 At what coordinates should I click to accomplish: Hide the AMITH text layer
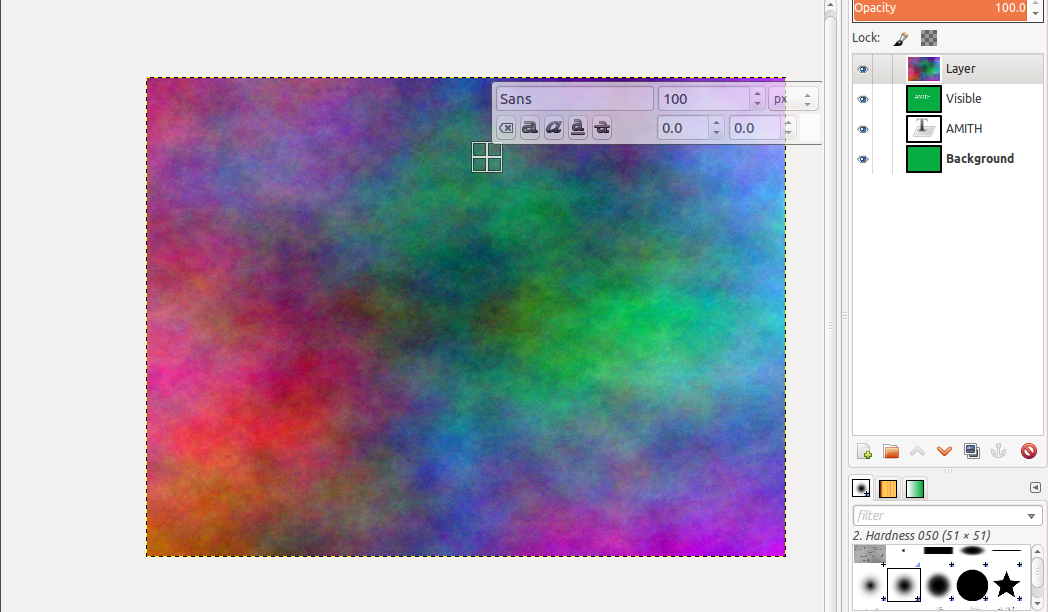coord(863,130)
